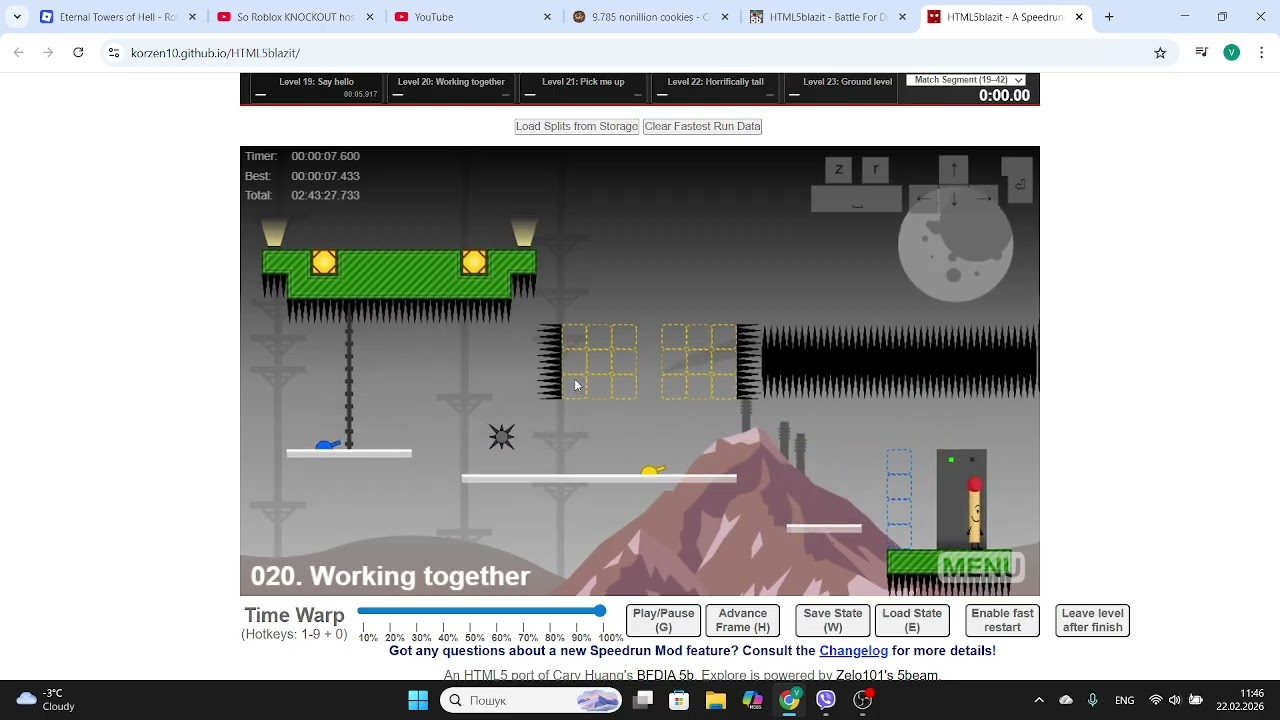Click Load Splits from Storage button
Image resolution: width=1280 pixels, height=720 pixels.
pyautogui.click(x=577, y=126)
